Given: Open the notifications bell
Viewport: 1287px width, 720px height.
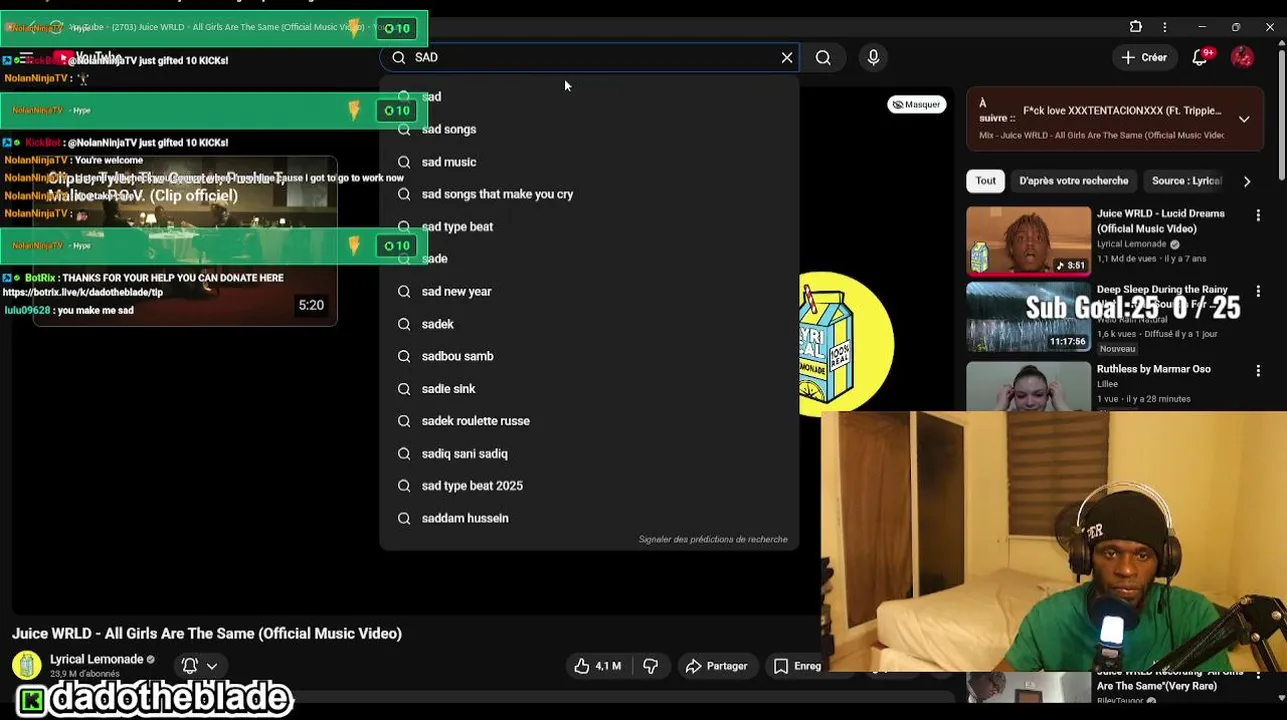Looking at the screenshot, I should tap(1201, 58).
